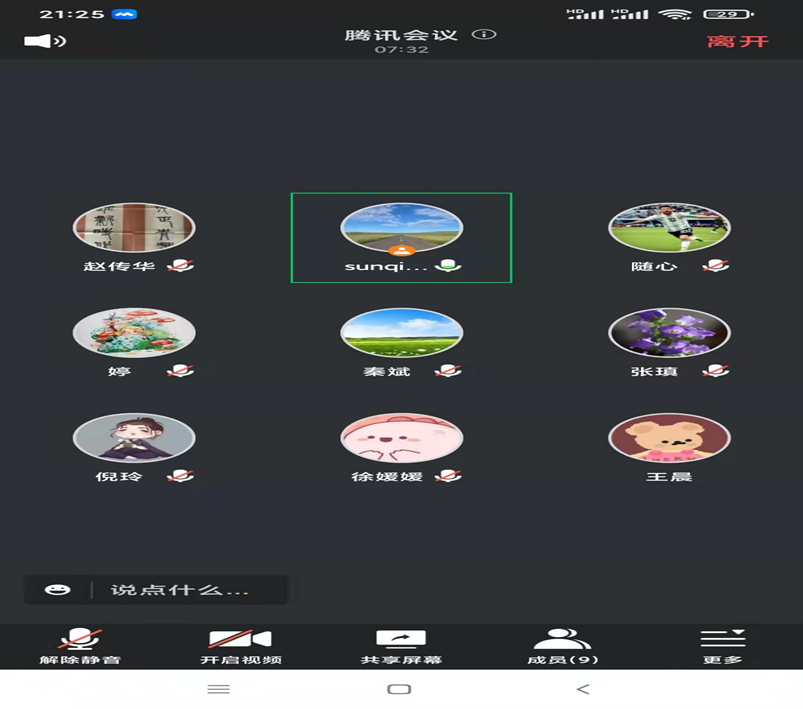Screen dimensions: 803x709
Task: Tap 秦斌's green meadow avatar
Action: [402, 333]
